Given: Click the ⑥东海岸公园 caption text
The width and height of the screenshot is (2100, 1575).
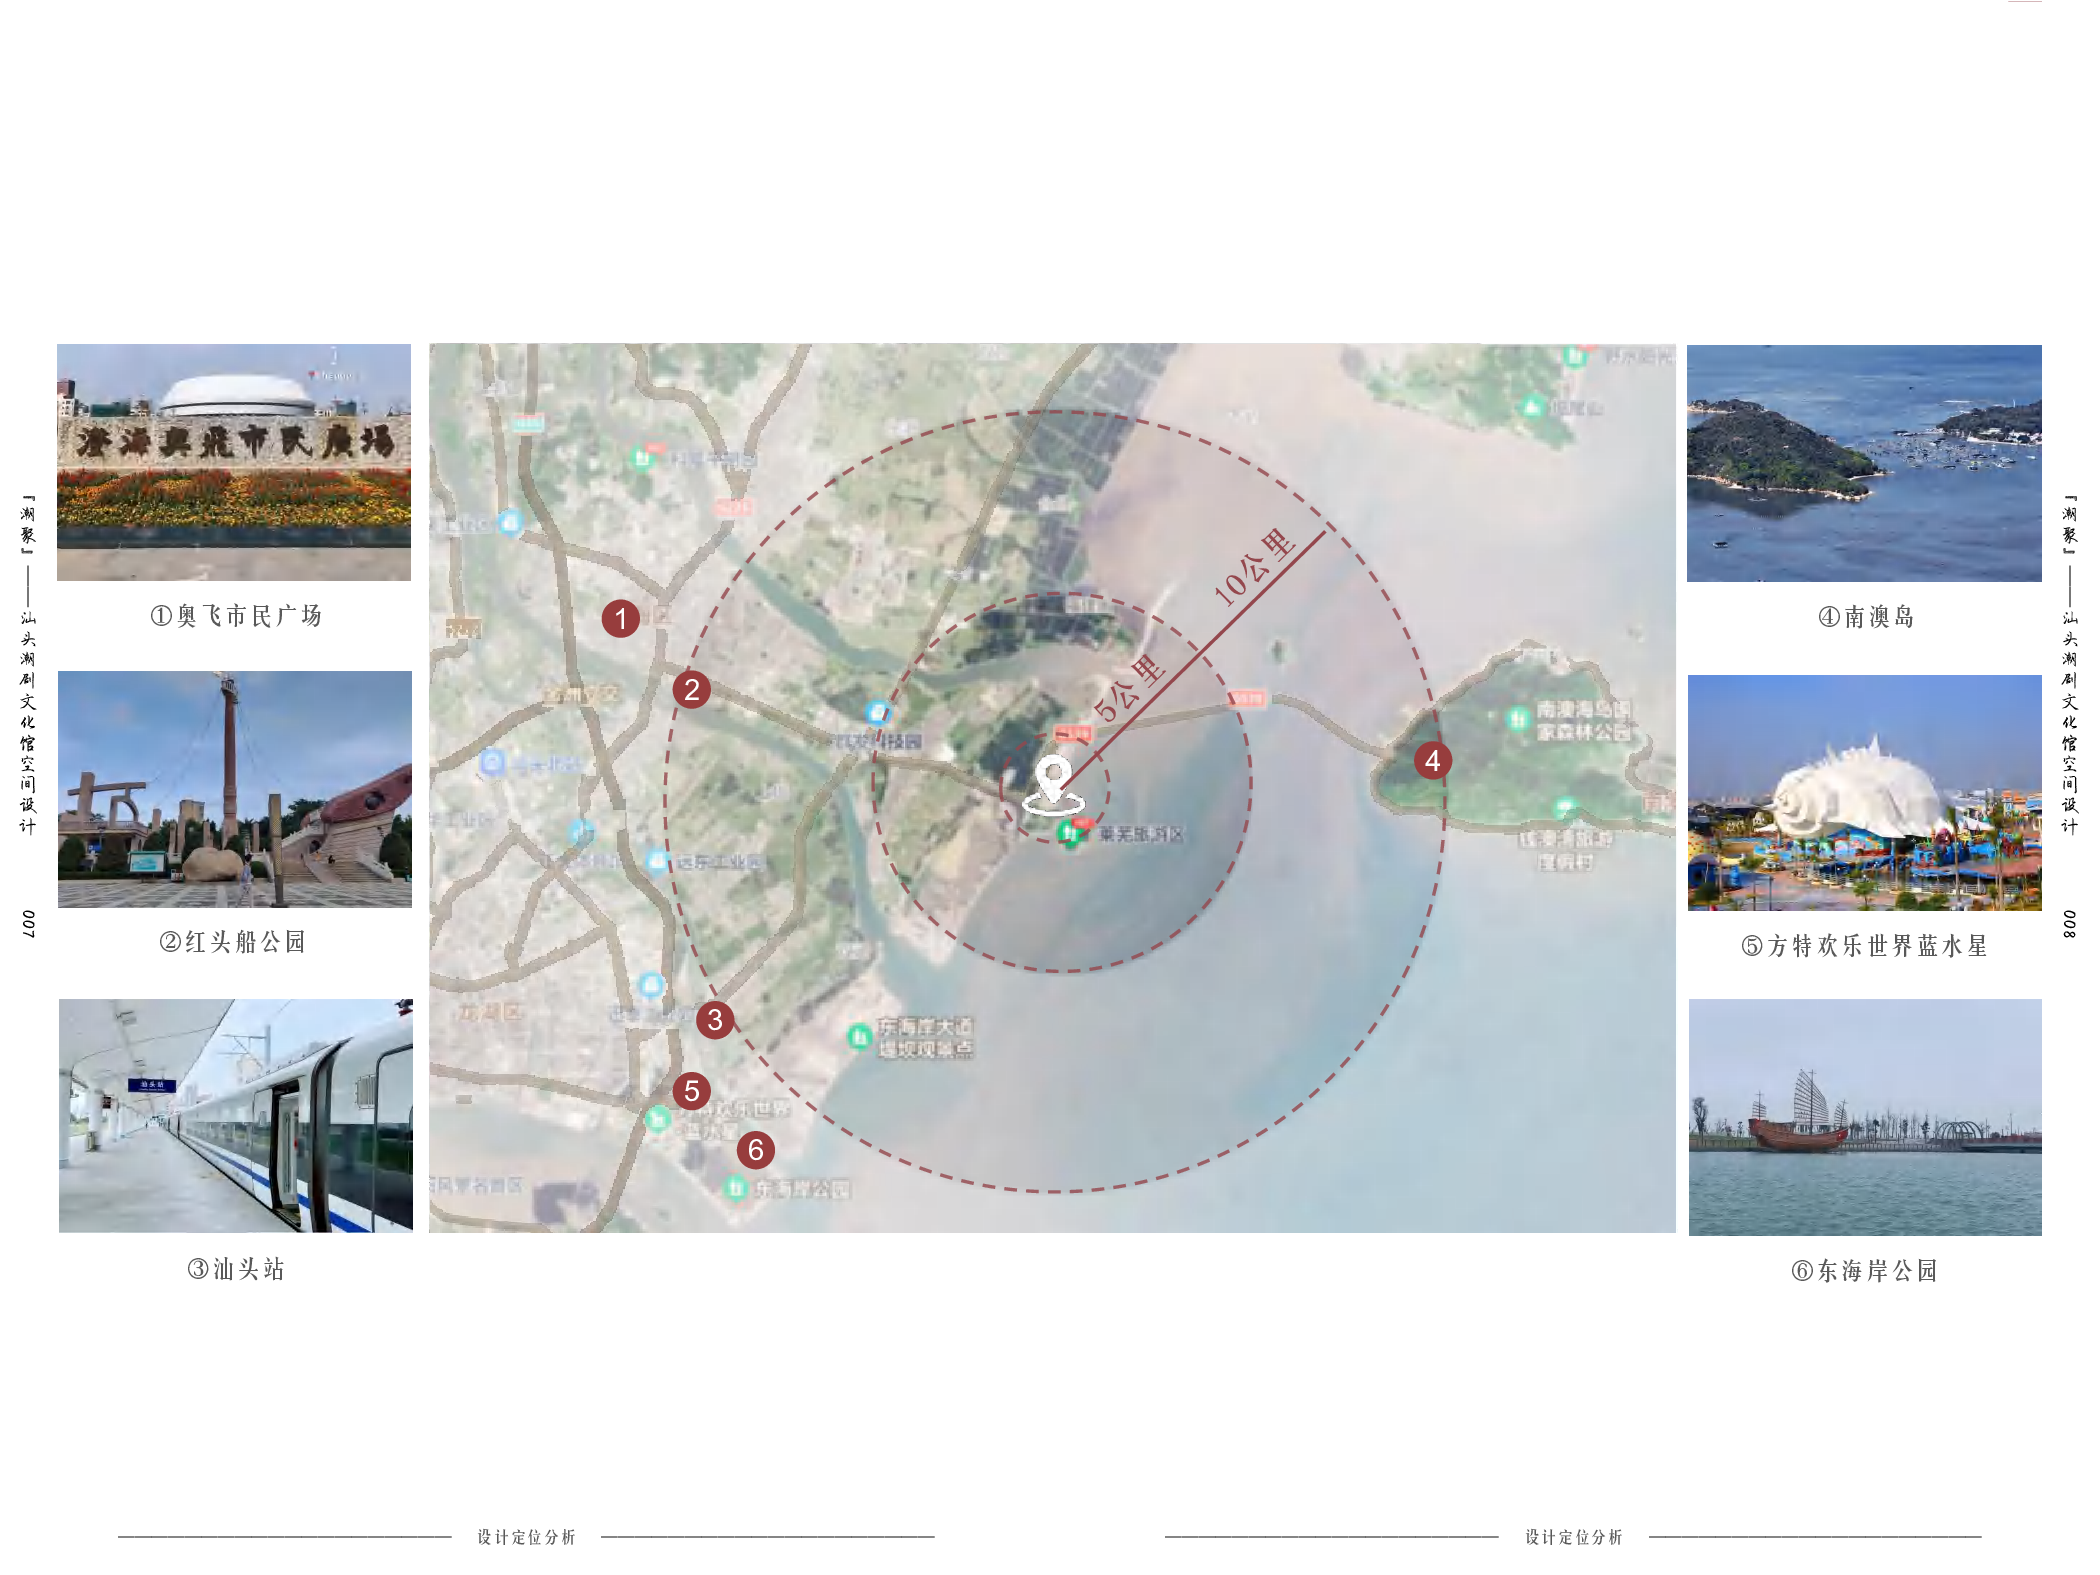Looking at the screenshot, I should click(x=1864, y=1270).
